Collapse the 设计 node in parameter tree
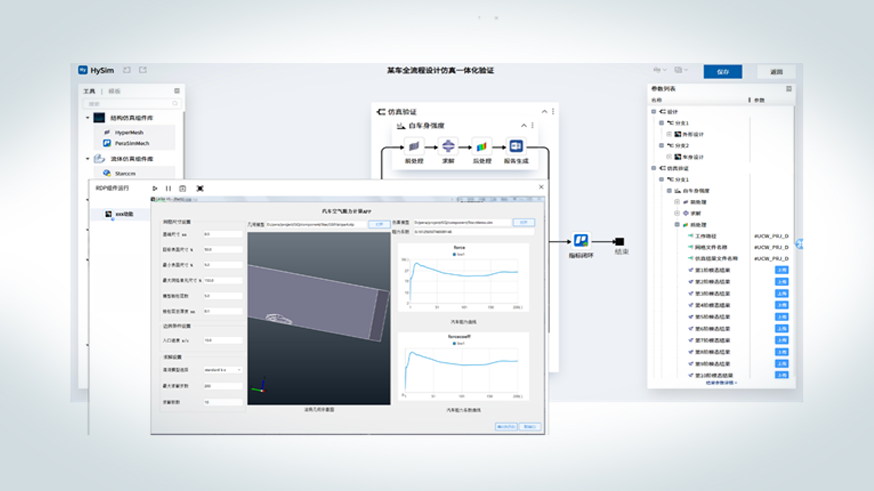This screenshot has width=874, height=491. (654, 111)
